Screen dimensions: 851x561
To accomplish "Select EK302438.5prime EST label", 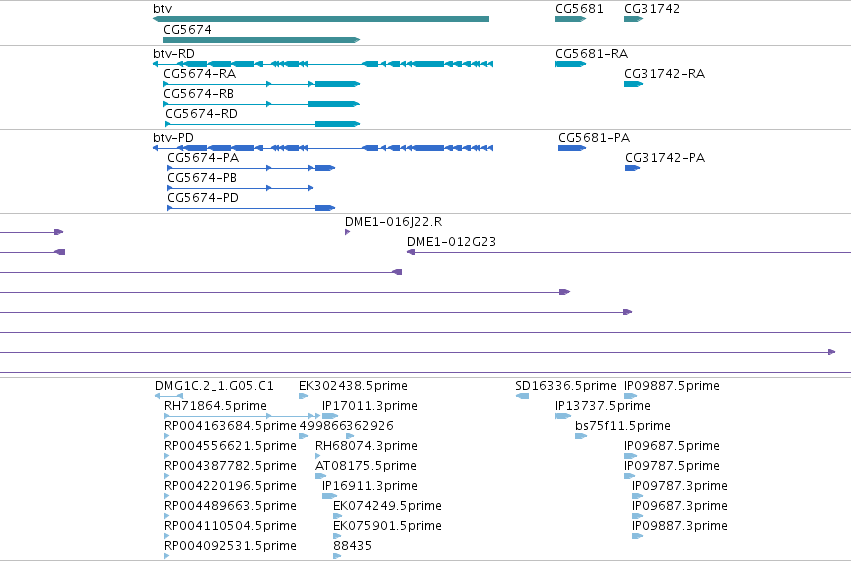I will tap(353, 386).
